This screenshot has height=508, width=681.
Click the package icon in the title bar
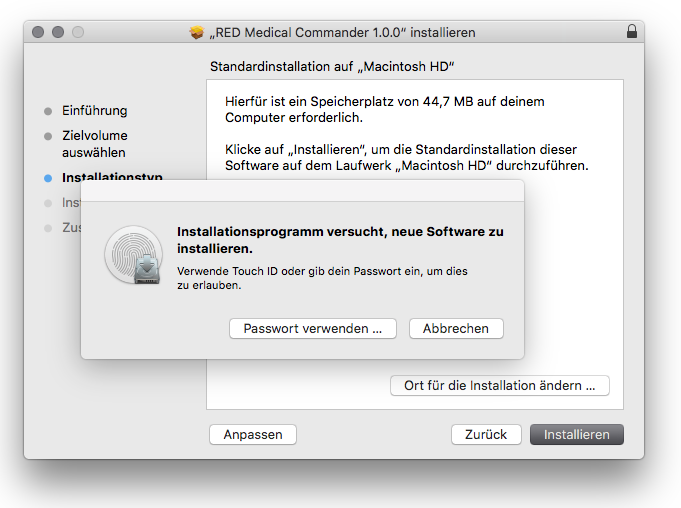tap(197, 32)
